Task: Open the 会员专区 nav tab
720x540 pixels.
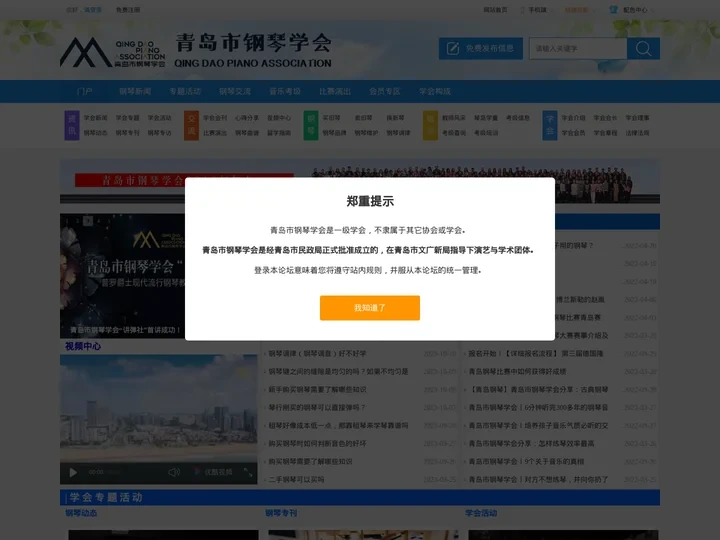Action: coord(385,91)
